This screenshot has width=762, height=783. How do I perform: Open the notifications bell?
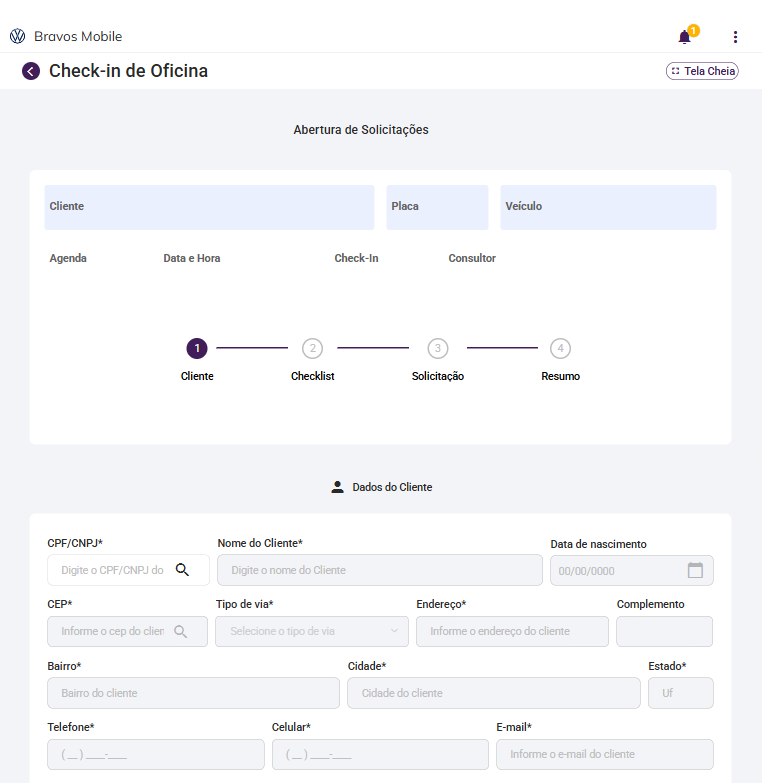tap(684, 38)
